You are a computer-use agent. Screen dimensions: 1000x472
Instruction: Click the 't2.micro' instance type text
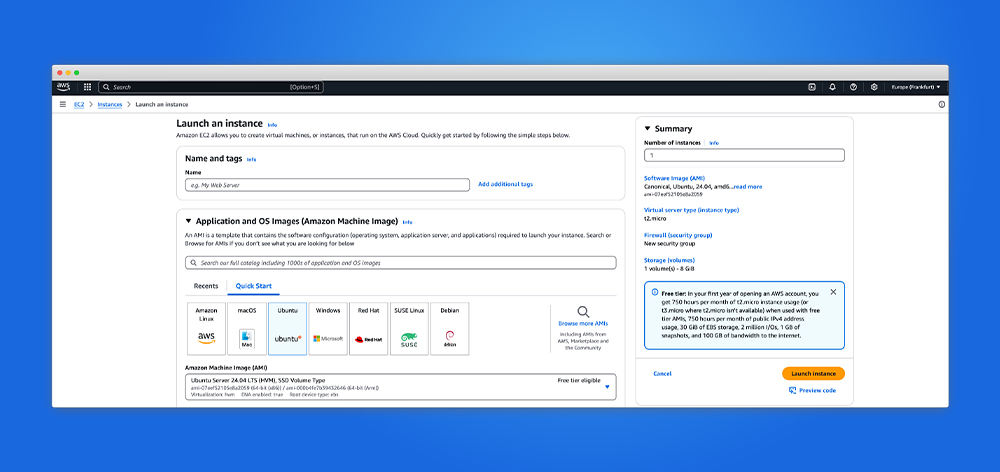655,219
